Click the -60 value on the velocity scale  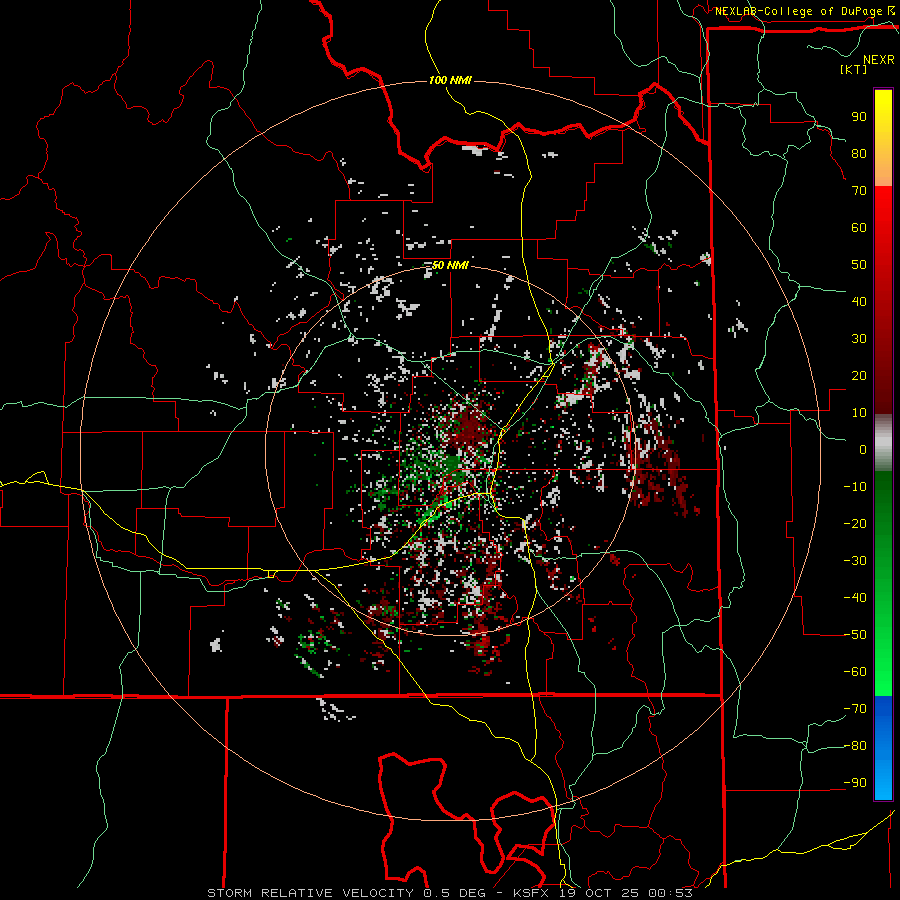pos(855,672)
